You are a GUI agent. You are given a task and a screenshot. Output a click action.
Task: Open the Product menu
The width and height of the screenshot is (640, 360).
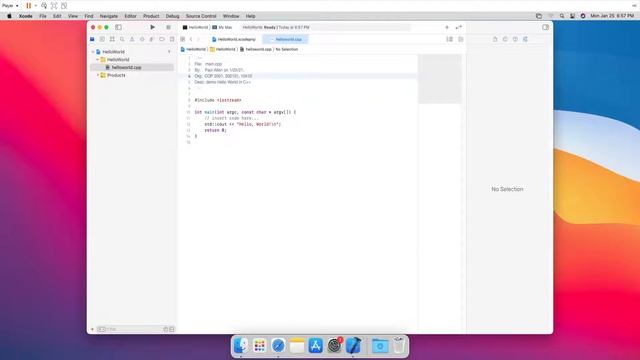coord(151,16)
